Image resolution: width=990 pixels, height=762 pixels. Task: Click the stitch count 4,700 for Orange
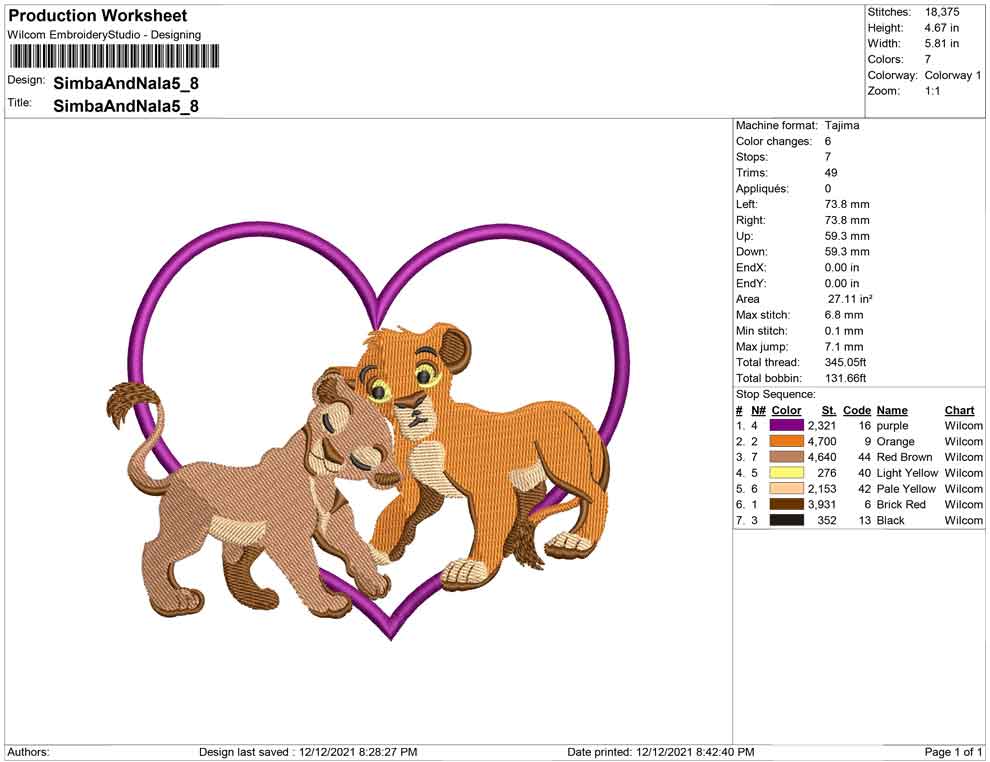click(822, 441)
